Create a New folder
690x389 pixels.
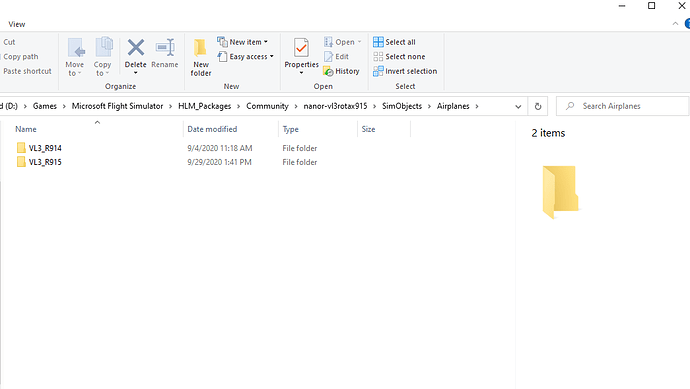pos(201,57)
